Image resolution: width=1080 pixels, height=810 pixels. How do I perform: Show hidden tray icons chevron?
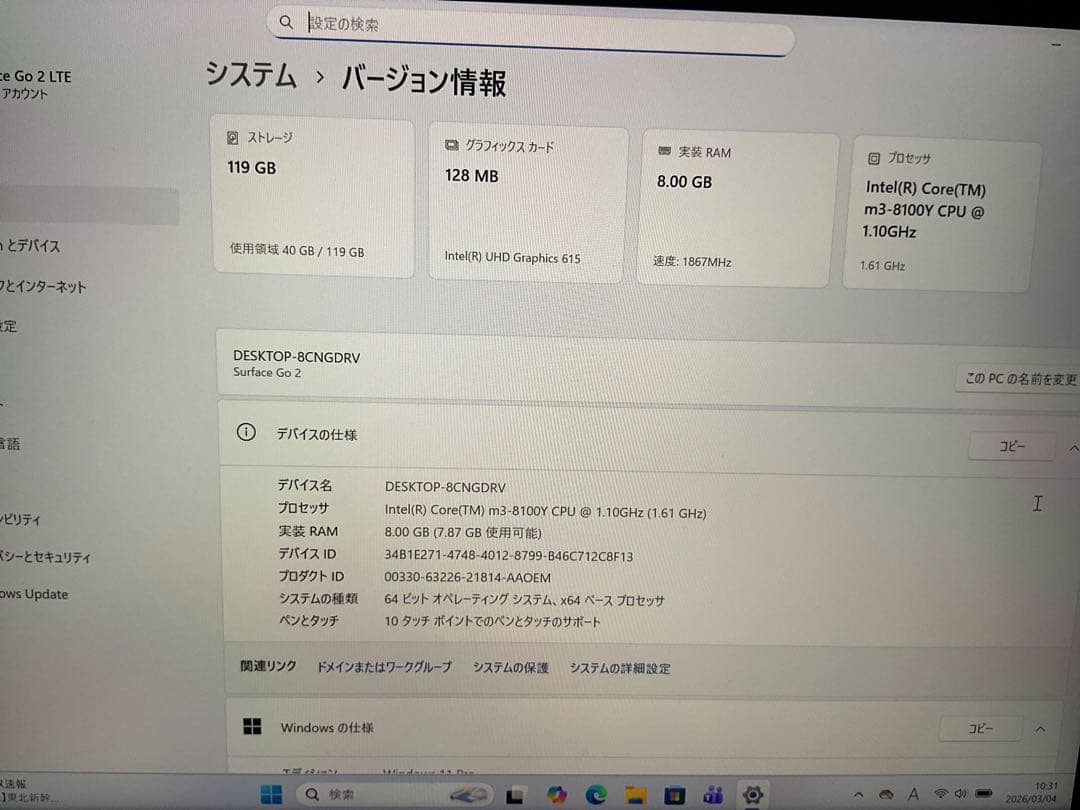[858, 795]
